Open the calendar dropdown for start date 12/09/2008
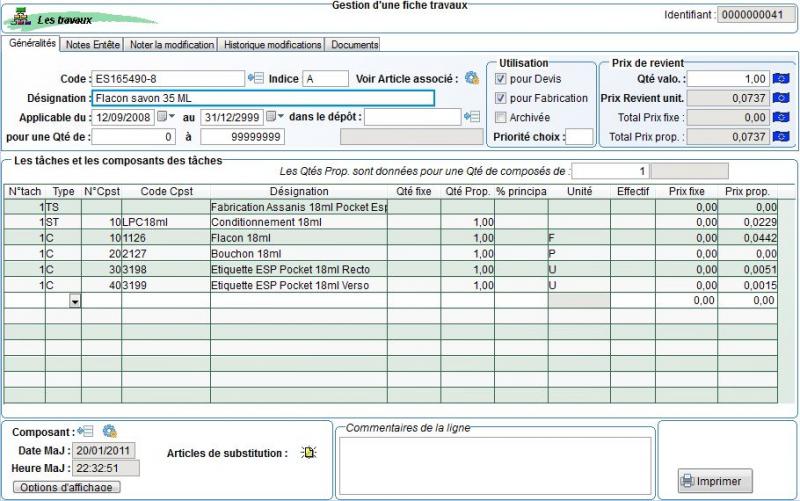 [166, 117]
